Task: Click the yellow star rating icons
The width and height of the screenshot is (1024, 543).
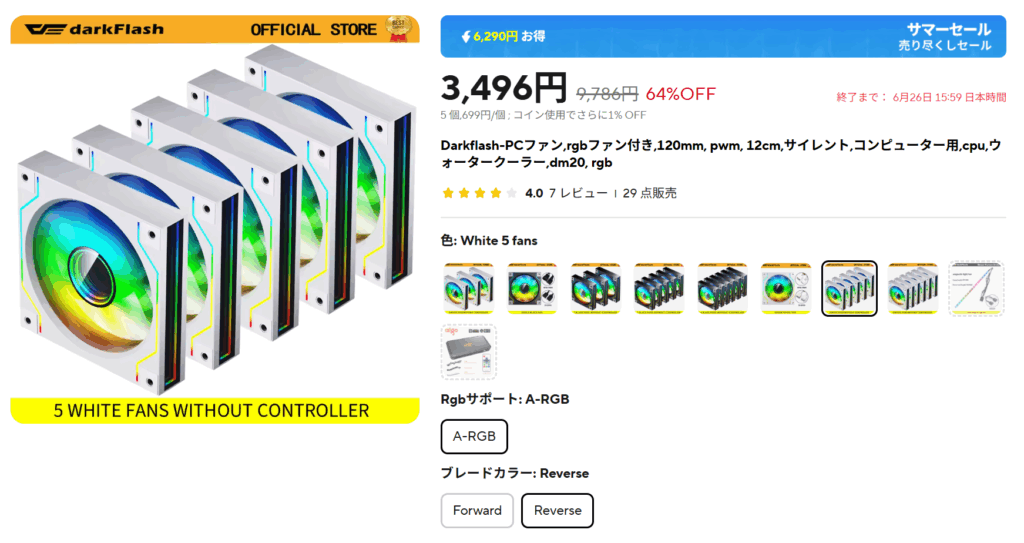Action: [x=479, y=193]
